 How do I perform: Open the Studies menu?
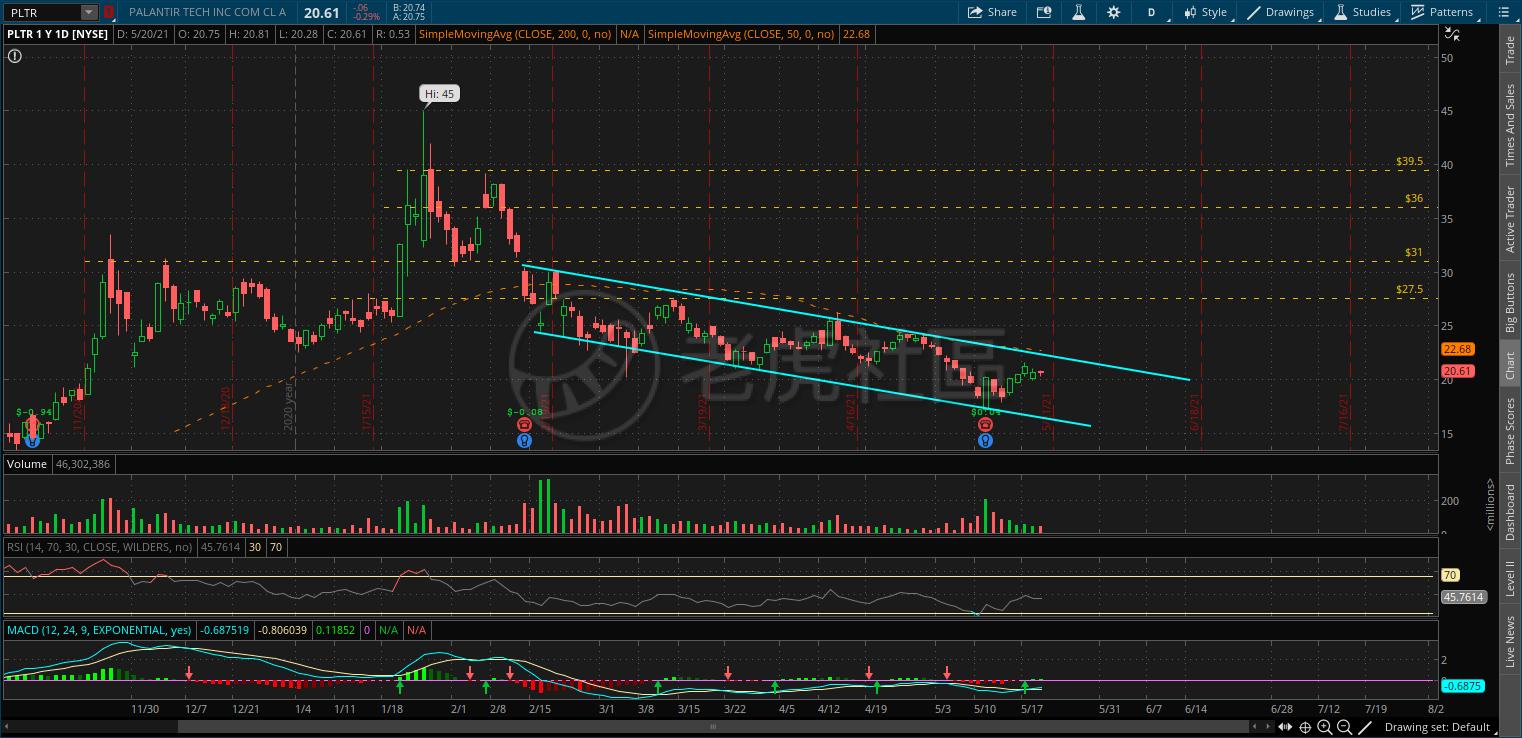pyautogui.click(x=1361, y=12)
